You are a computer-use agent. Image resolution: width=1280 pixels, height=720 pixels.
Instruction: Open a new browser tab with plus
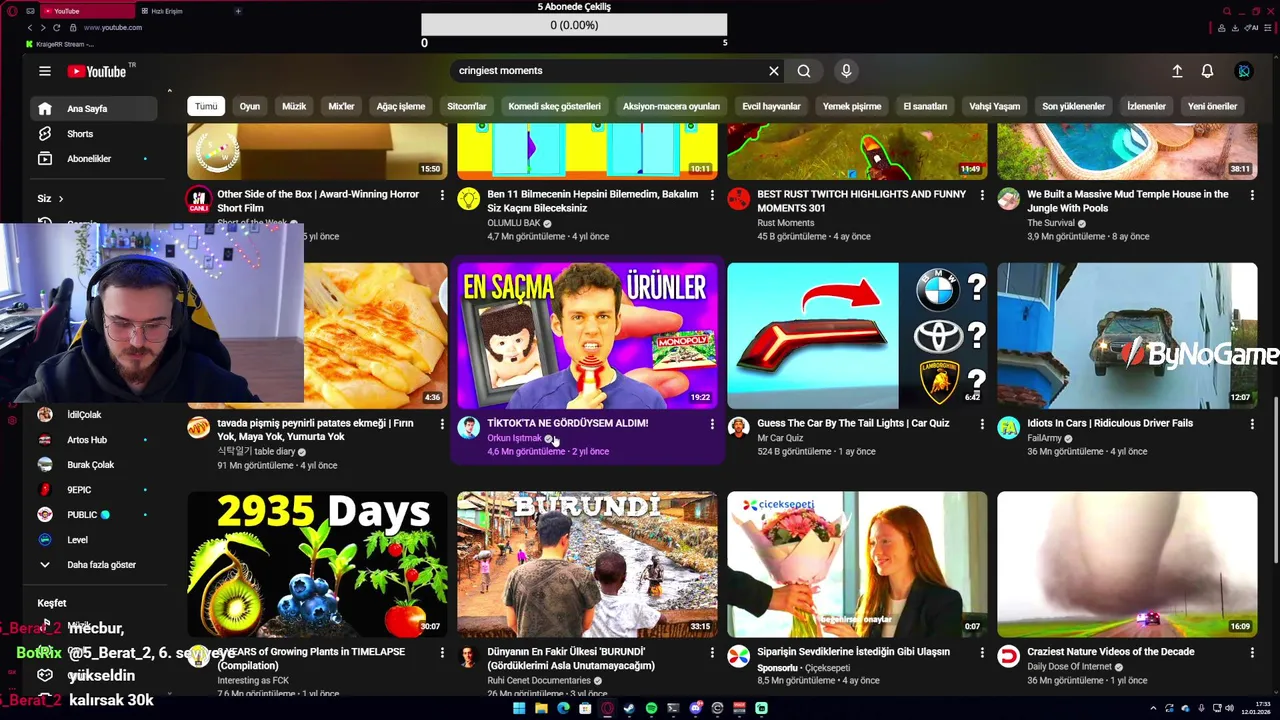[238, 11]
